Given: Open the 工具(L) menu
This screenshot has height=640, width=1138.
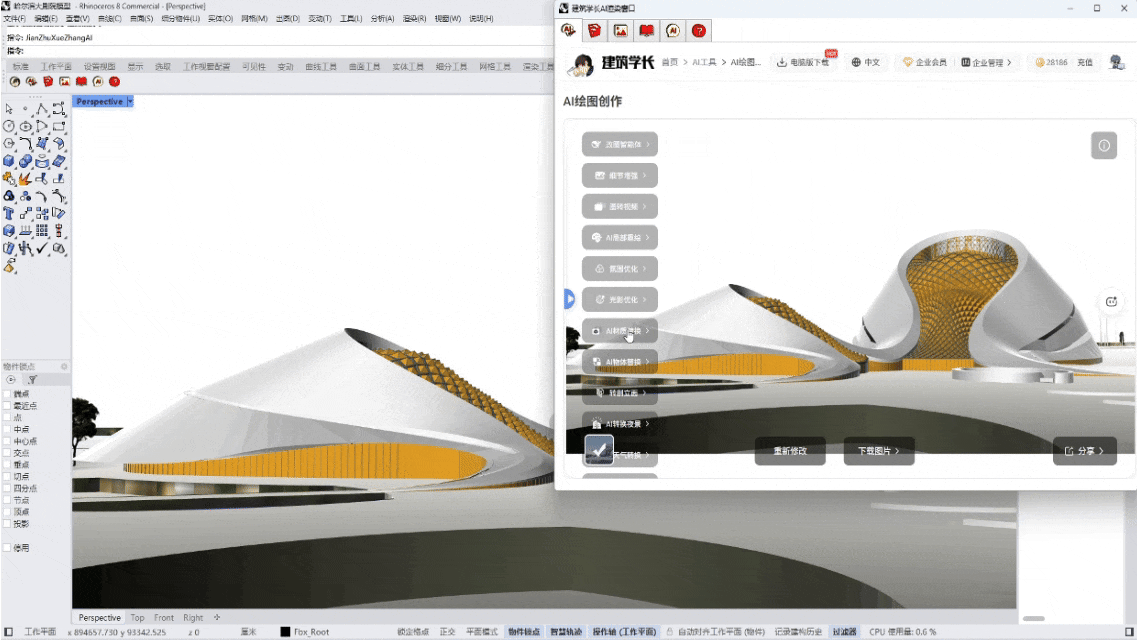Looking at the screenshot, I should coord(351,19).
